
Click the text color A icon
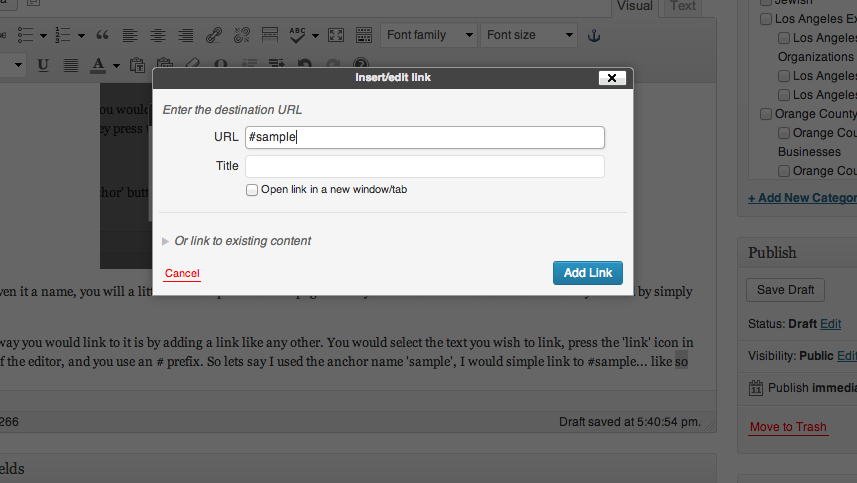coord(98,65)
